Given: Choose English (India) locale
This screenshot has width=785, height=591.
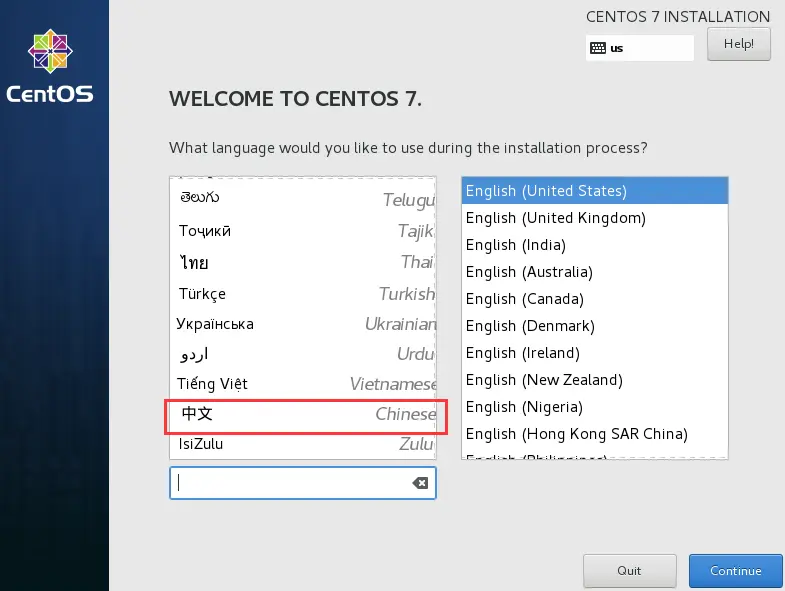Looking at the screenshot, I should point(595,245).
